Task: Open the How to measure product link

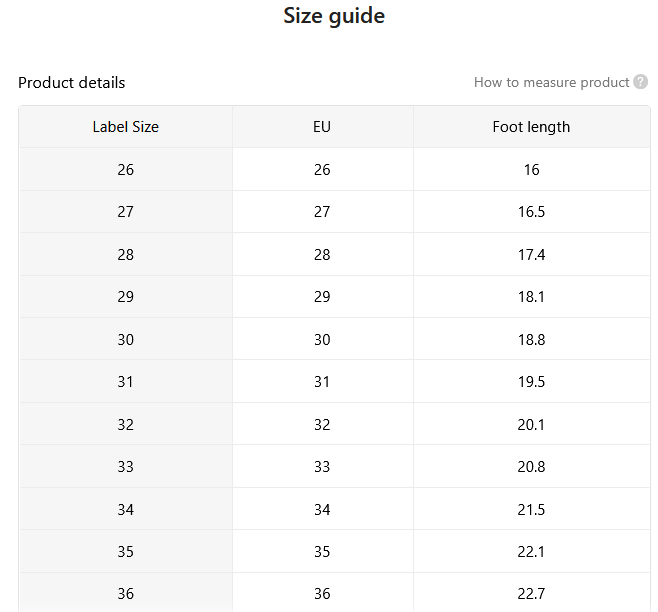Action: 551,82
